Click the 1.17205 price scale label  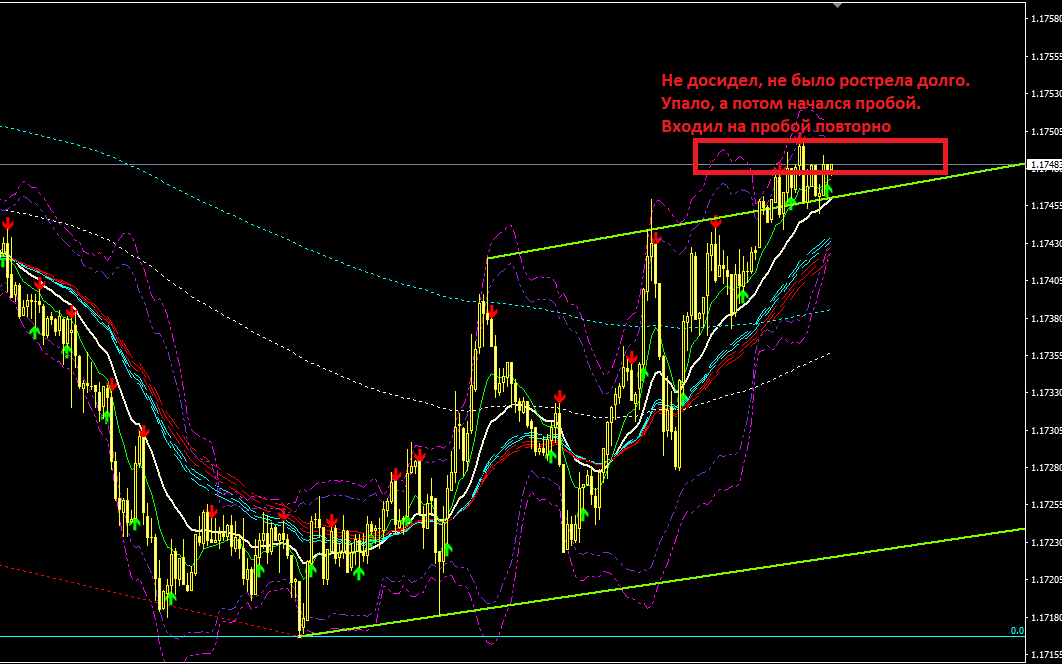click(x=1046, y=579)
